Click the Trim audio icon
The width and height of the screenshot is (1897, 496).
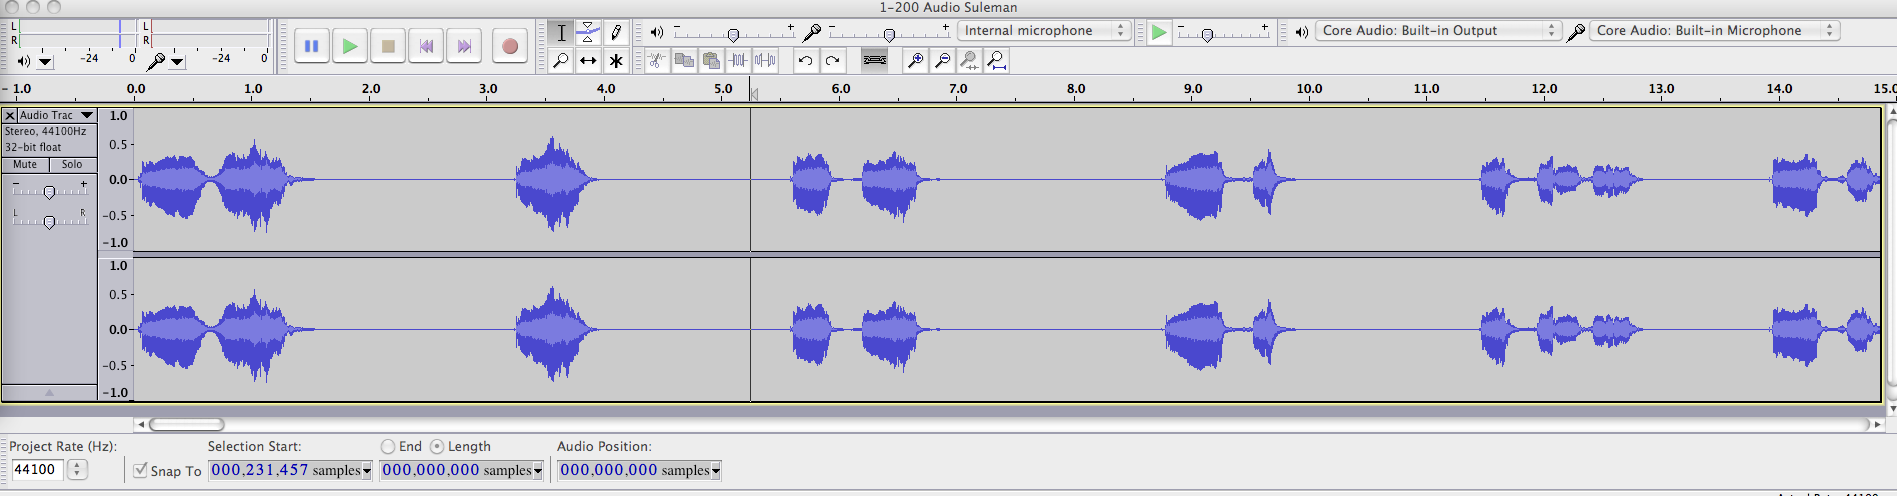738,60
